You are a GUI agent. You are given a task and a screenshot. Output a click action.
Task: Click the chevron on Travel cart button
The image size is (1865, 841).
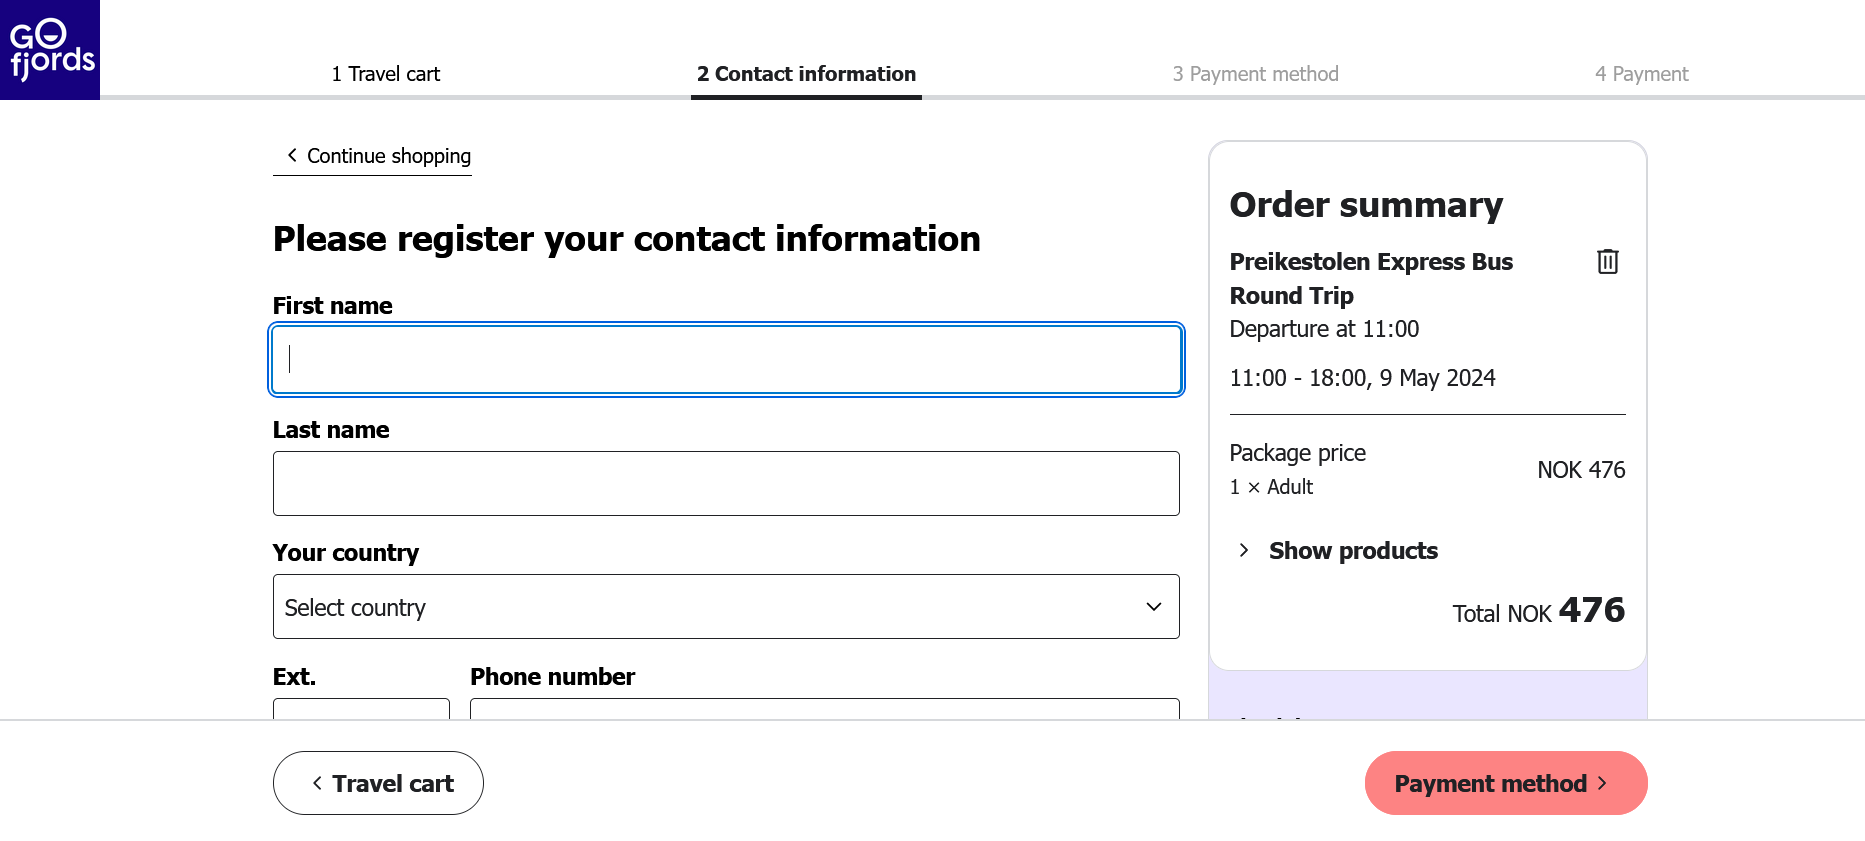(x=317, y=783)
